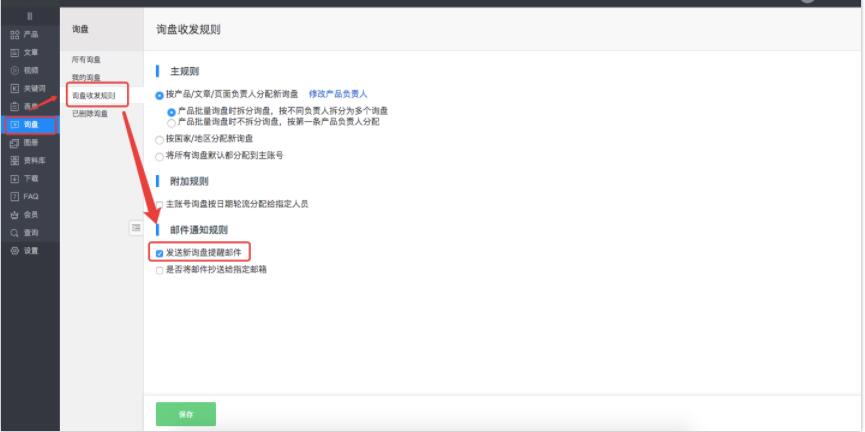Open 设置 at the sidebar bottom

pos(25,250)
